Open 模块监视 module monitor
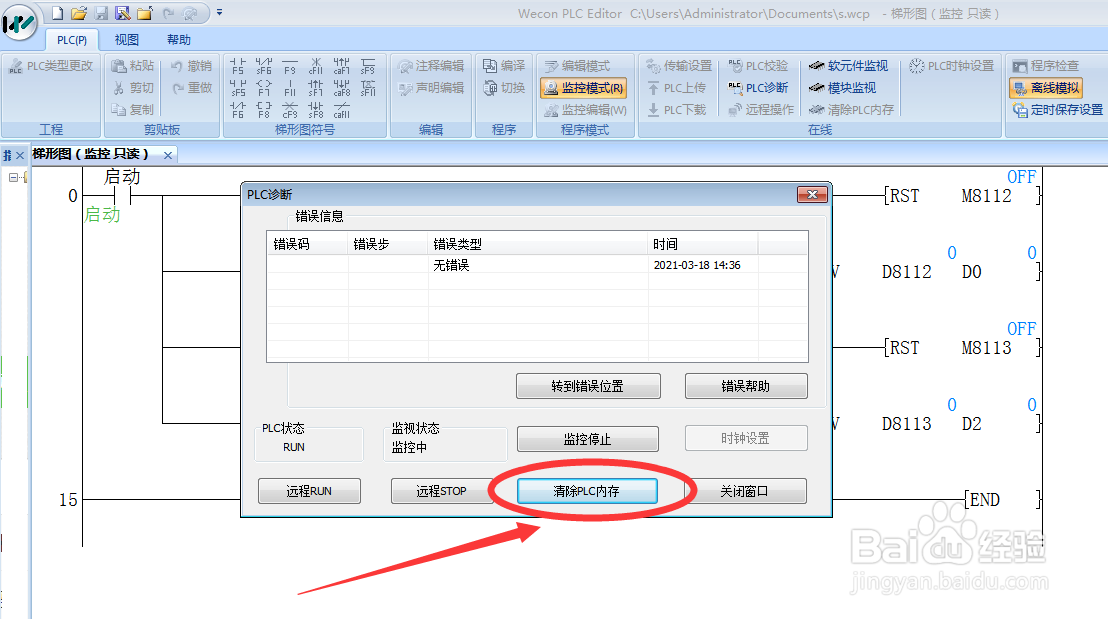 click(842, 88)
